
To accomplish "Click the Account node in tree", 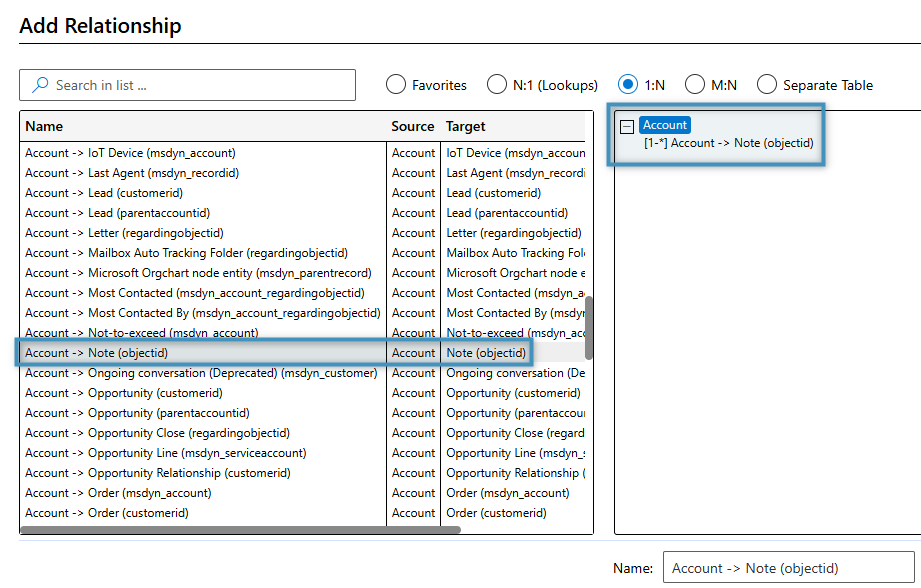I will (x=665, y=125).
